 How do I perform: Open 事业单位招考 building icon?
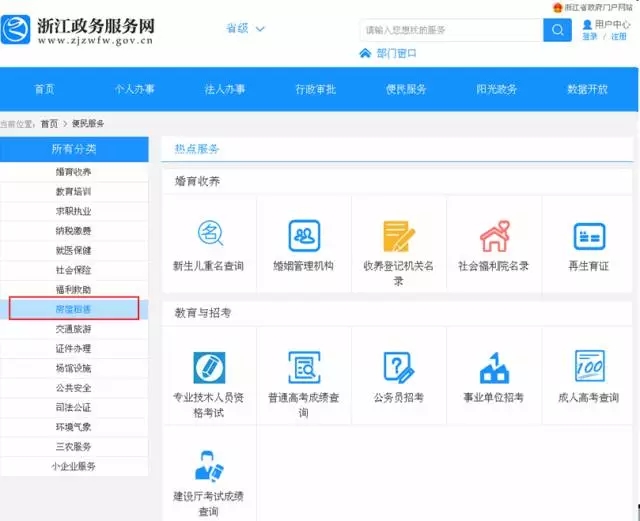pos(494,367)
